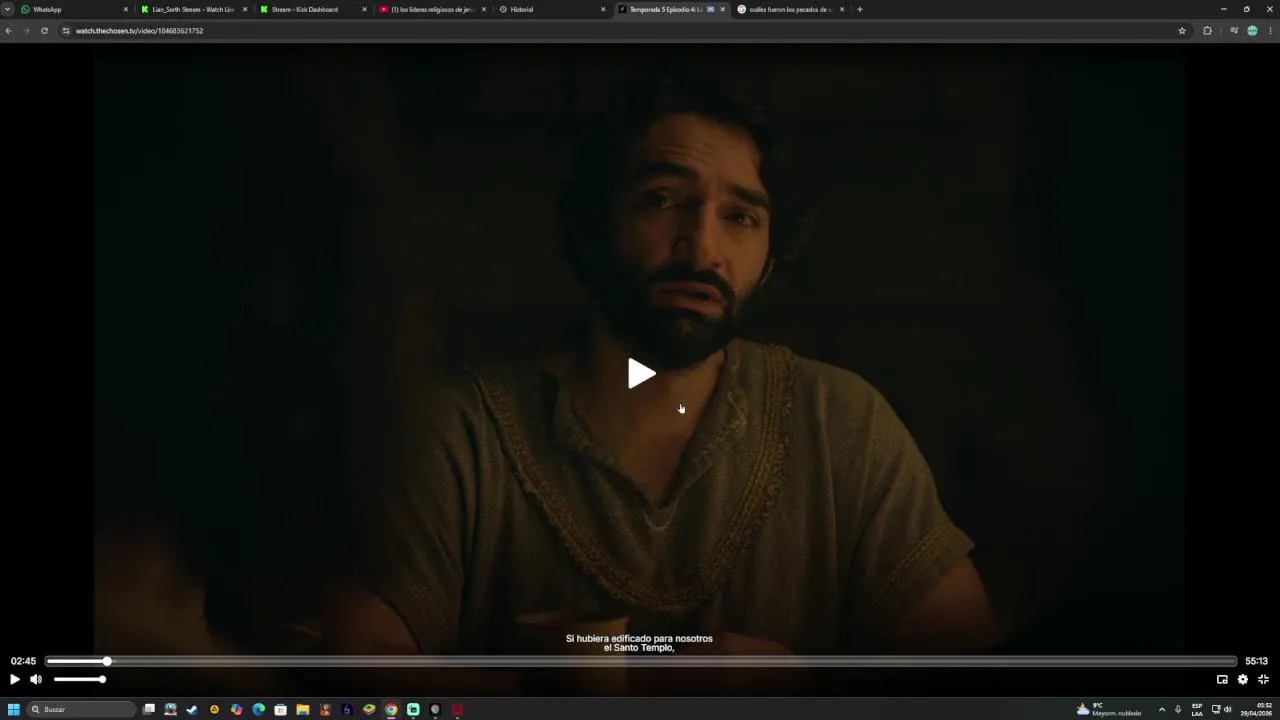Click the video progress bar handle
Screen dimensions: 1280x720
(x=107, y=661)
